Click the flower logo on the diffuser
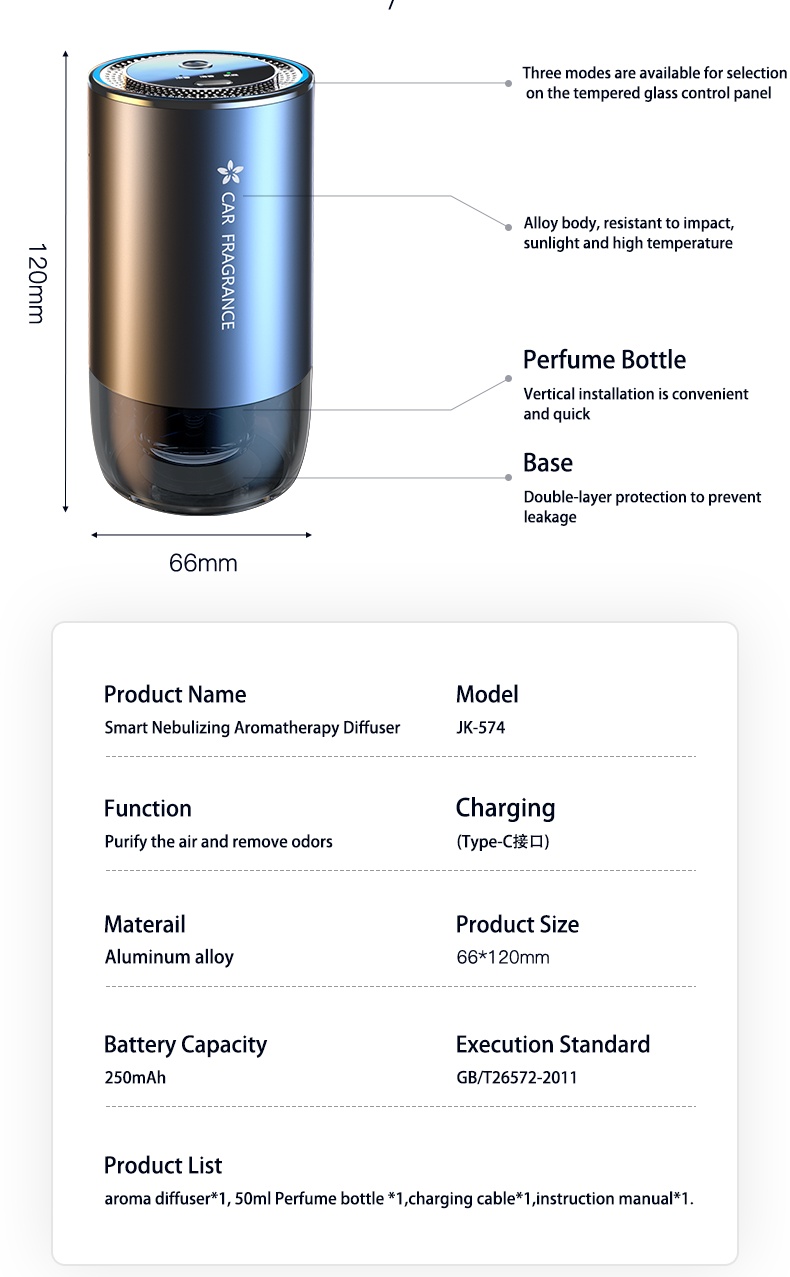 229,172
